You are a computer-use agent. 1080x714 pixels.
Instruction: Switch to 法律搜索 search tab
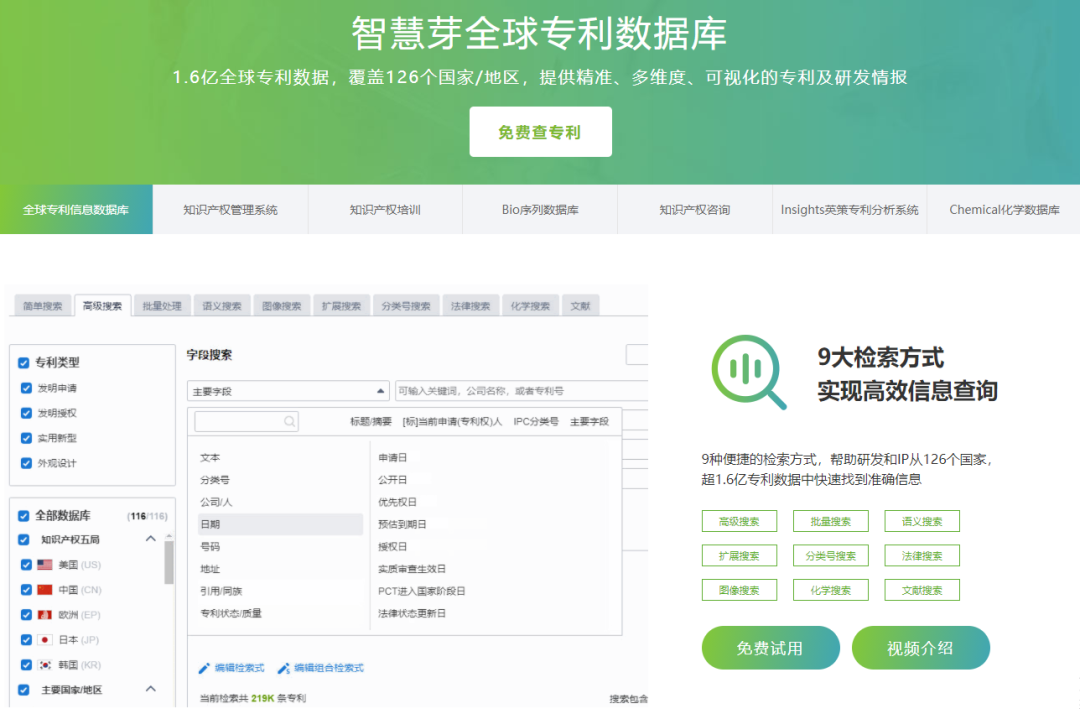[x=470, y=306]
